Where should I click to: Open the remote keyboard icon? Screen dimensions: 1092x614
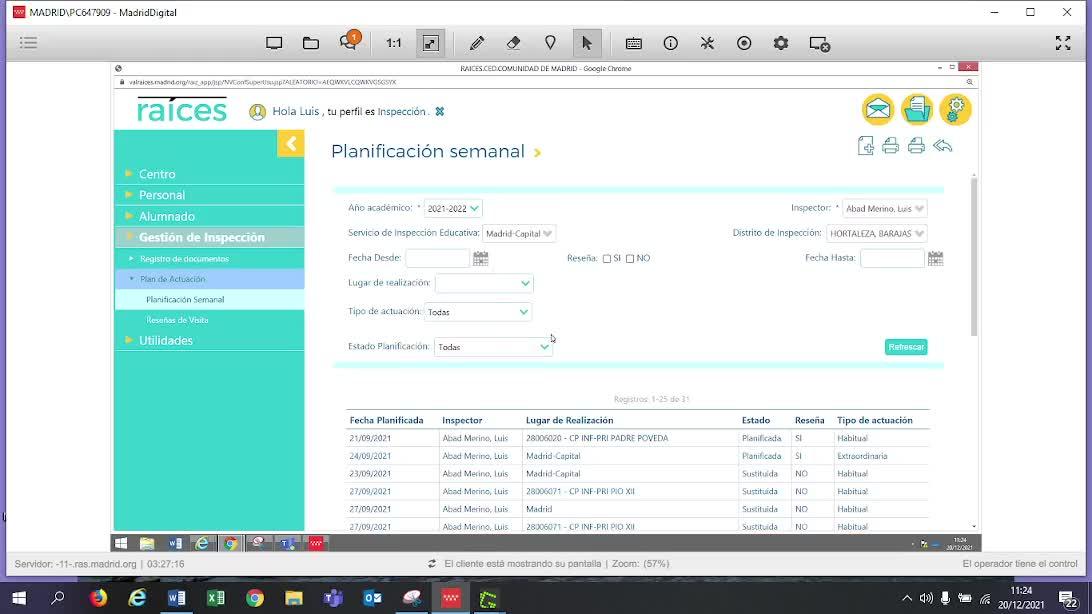point(634,43)
